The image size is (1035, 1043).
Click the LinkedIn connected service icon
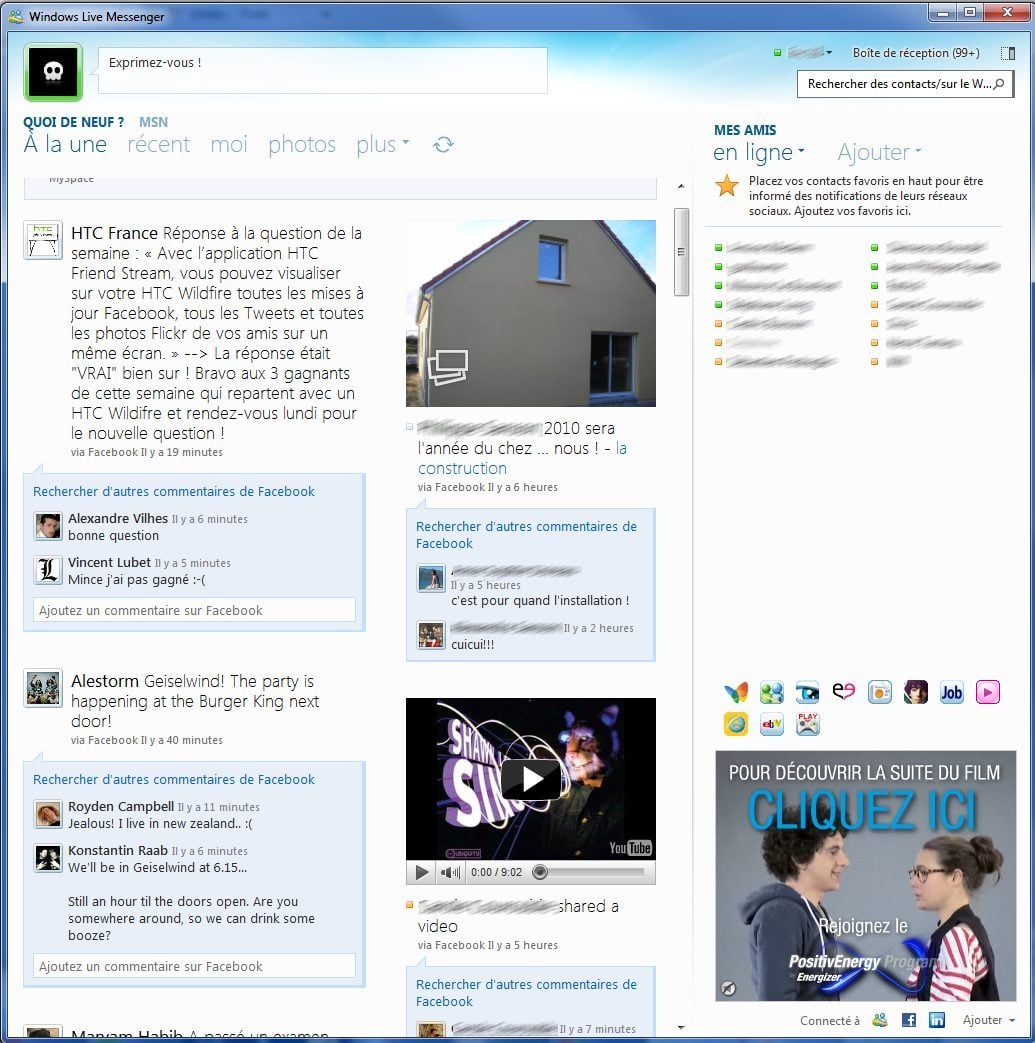pyautogui.click(x=936, y=1020)
